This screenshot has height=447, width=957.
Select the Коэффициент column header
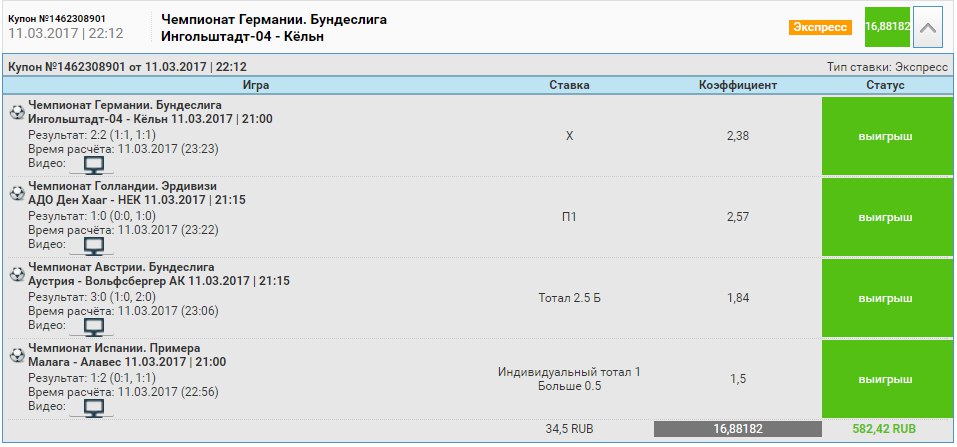click(x=737, y=85)
